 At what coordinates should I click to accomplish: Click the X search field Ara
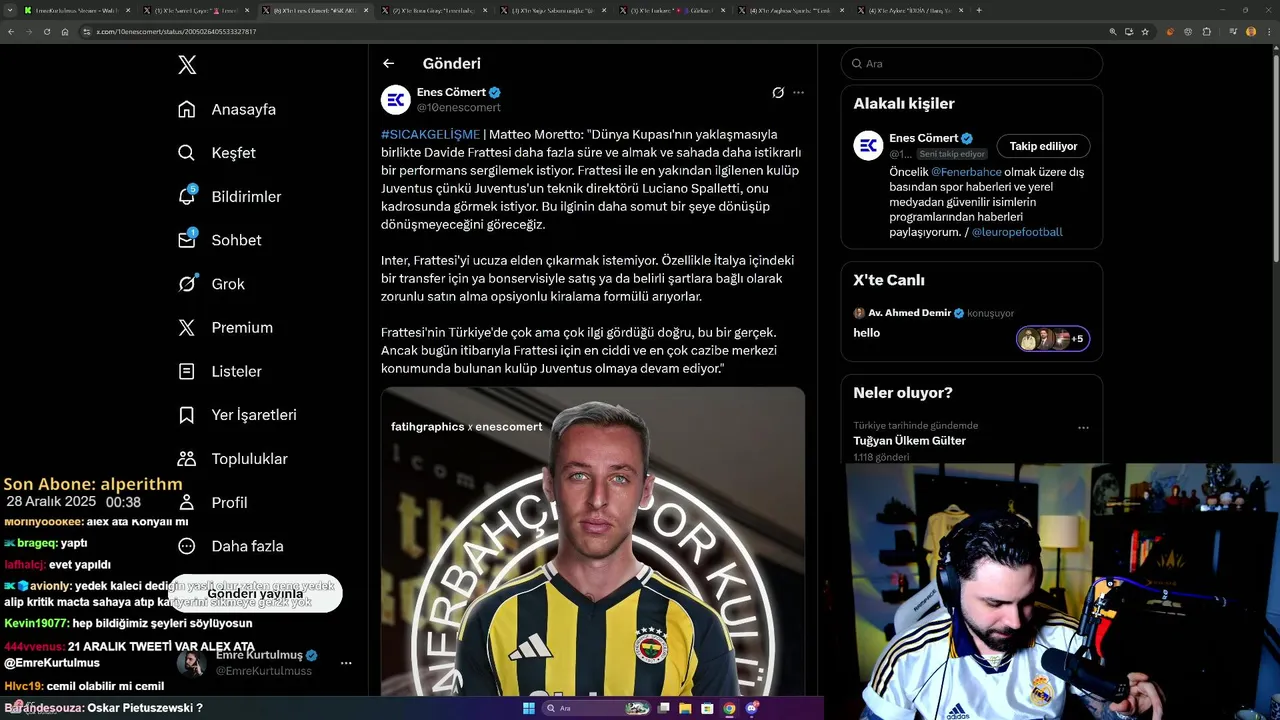pyautogui.click(x=971, y=63)
